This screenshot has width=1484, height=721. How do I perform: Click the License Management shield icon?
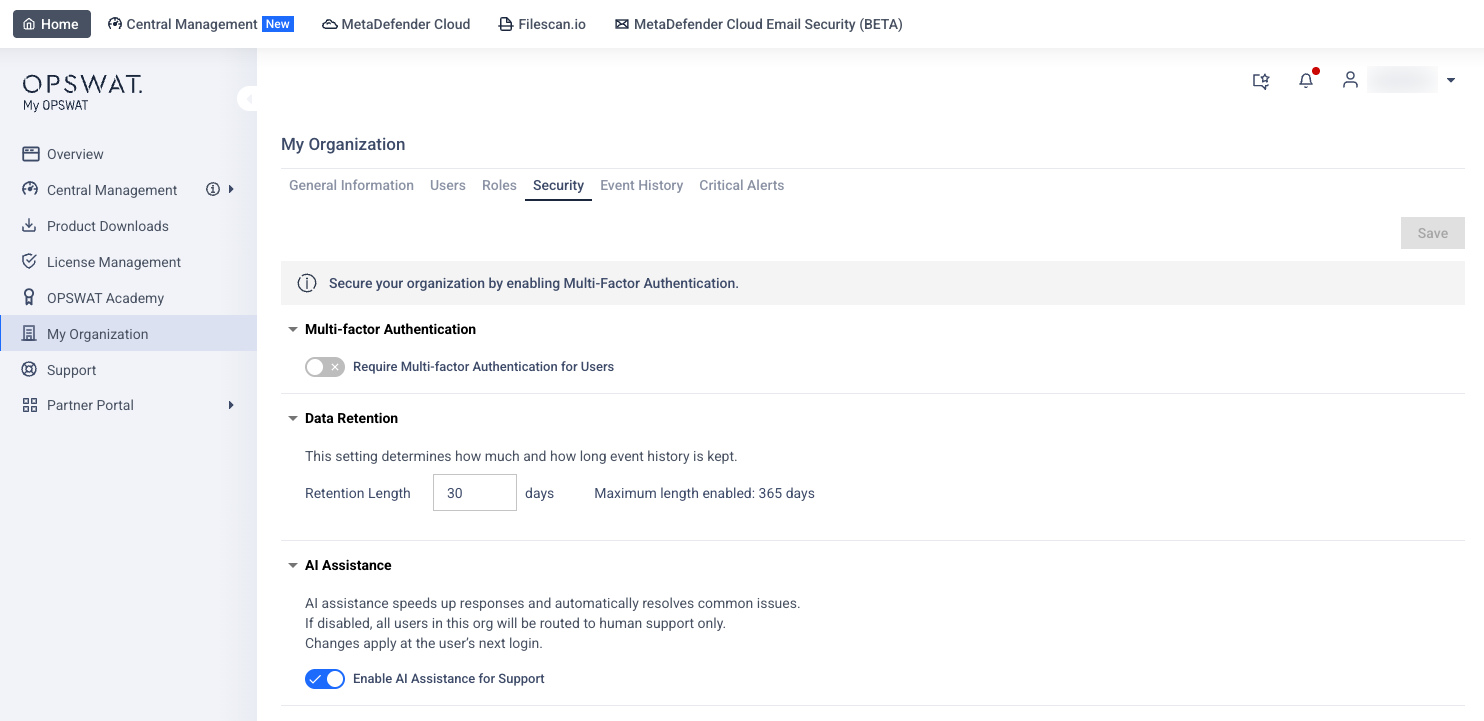tap(29, 262)
